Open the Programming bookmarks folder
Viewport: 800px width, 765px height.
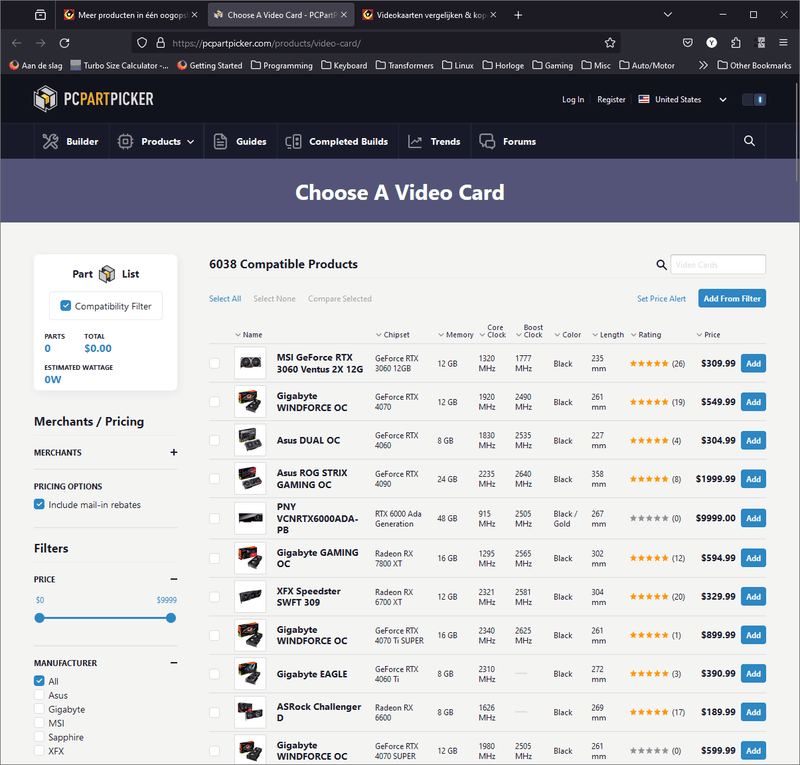(x=282, y=65)
